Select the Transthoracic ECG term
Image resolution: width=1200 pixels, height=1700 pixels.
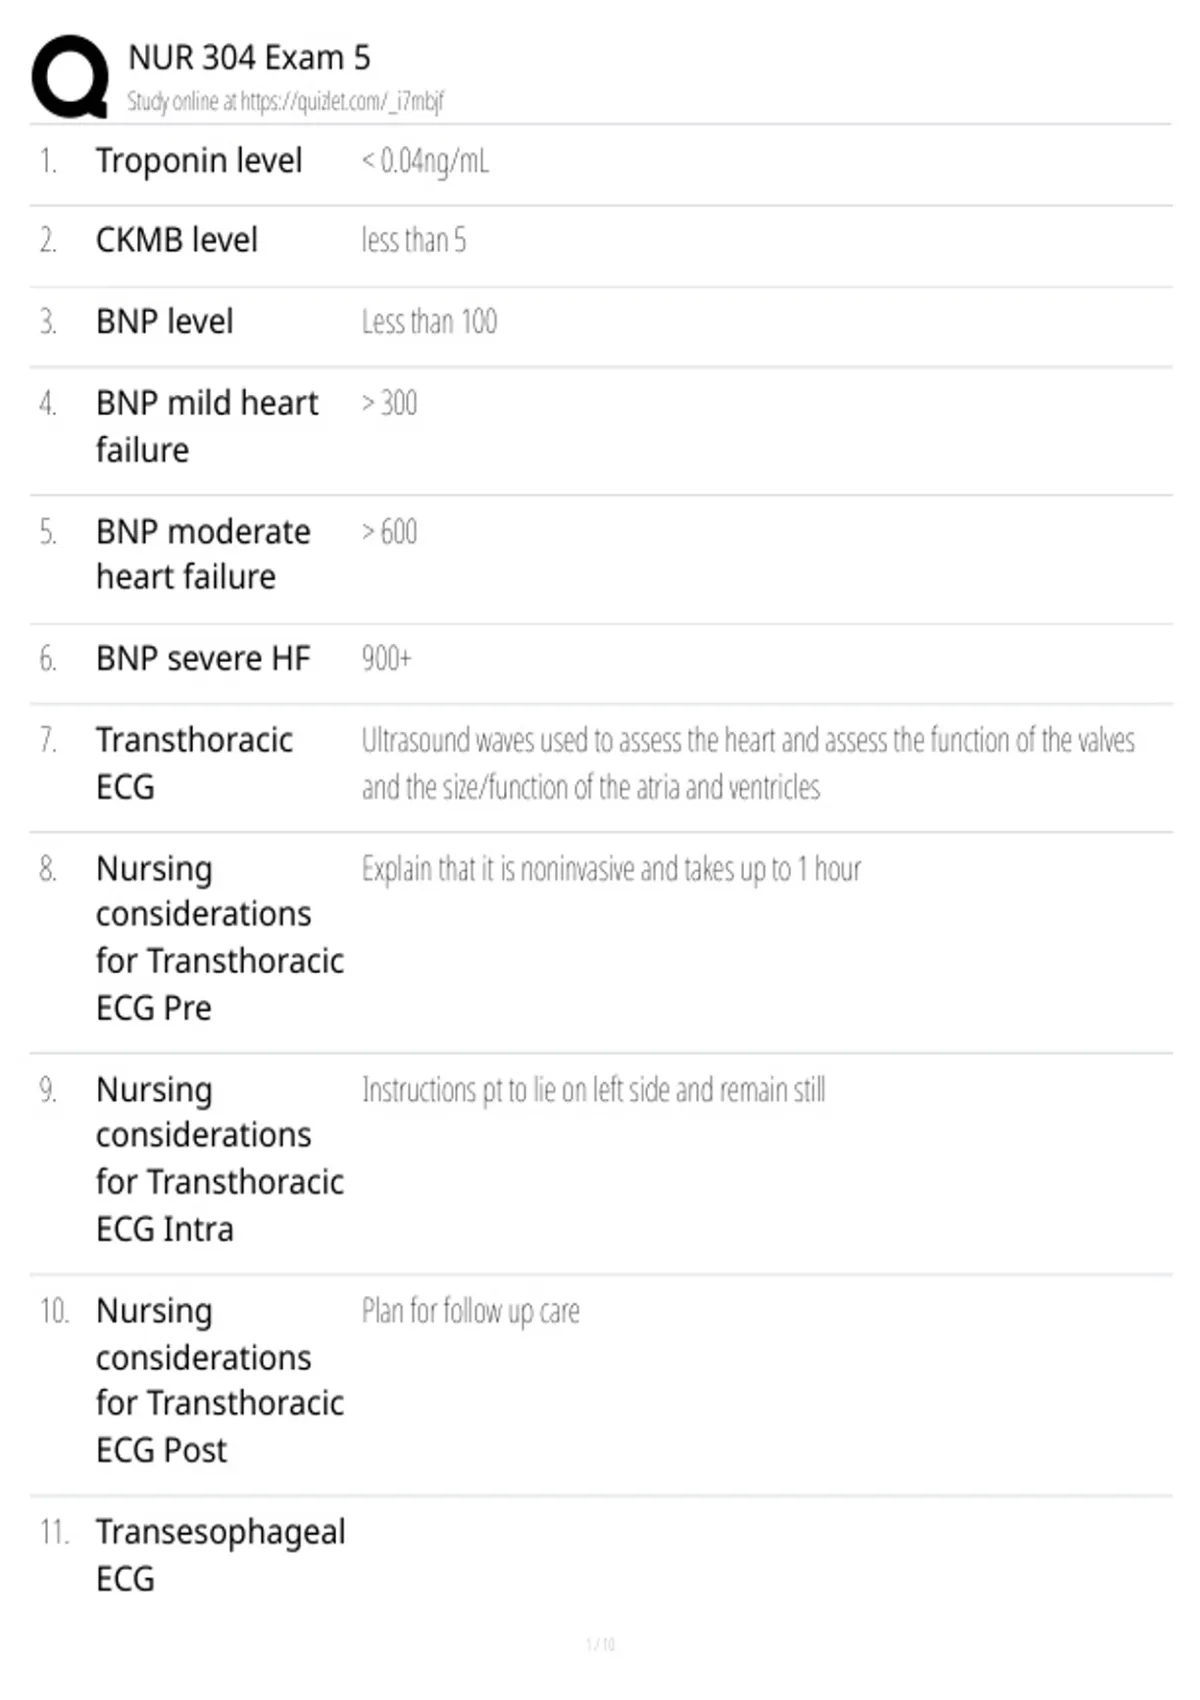[195, 763]
